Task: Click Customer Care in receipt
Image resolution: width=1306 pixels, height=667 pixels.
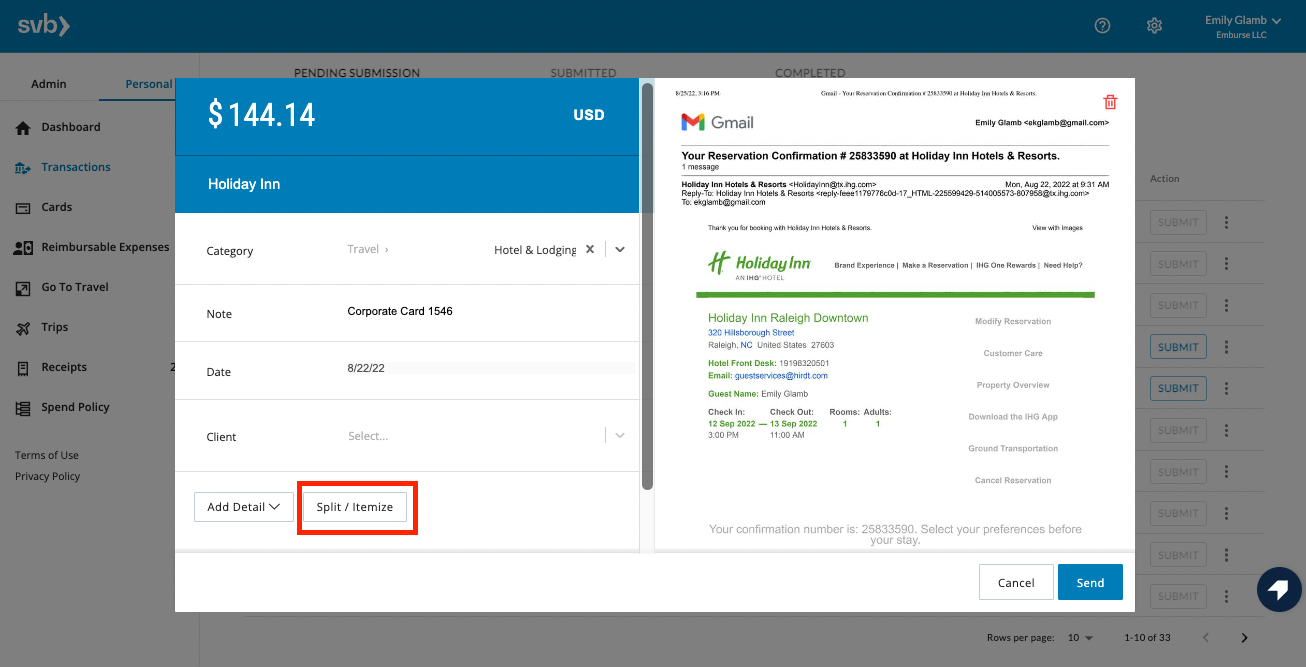Action: (1013, 354)
